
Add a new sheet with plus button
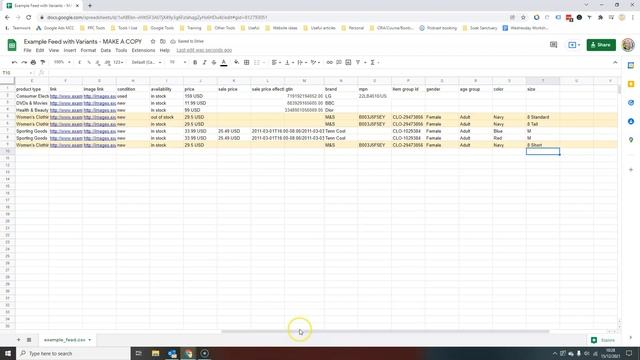click(x=18, y=340)
